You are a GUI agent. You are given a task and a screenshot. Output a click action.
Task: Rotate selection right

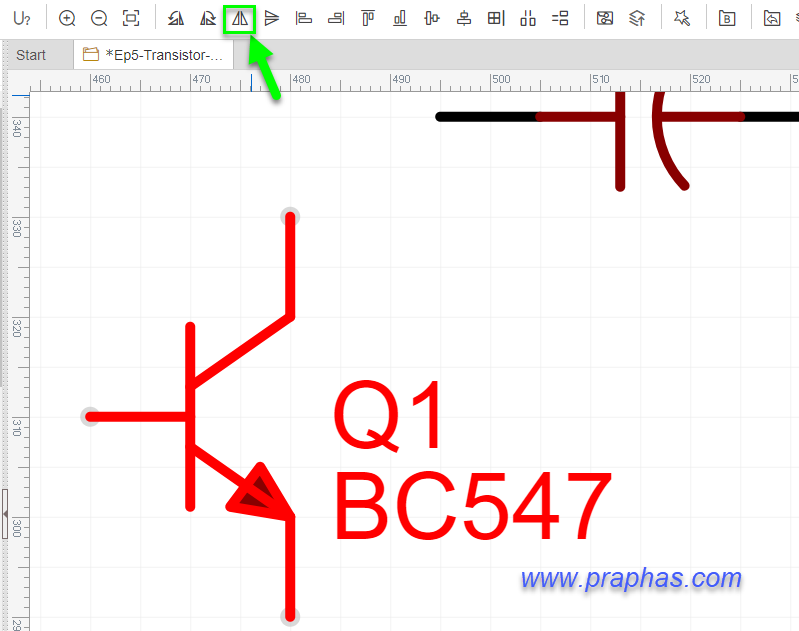click(208, 19)
